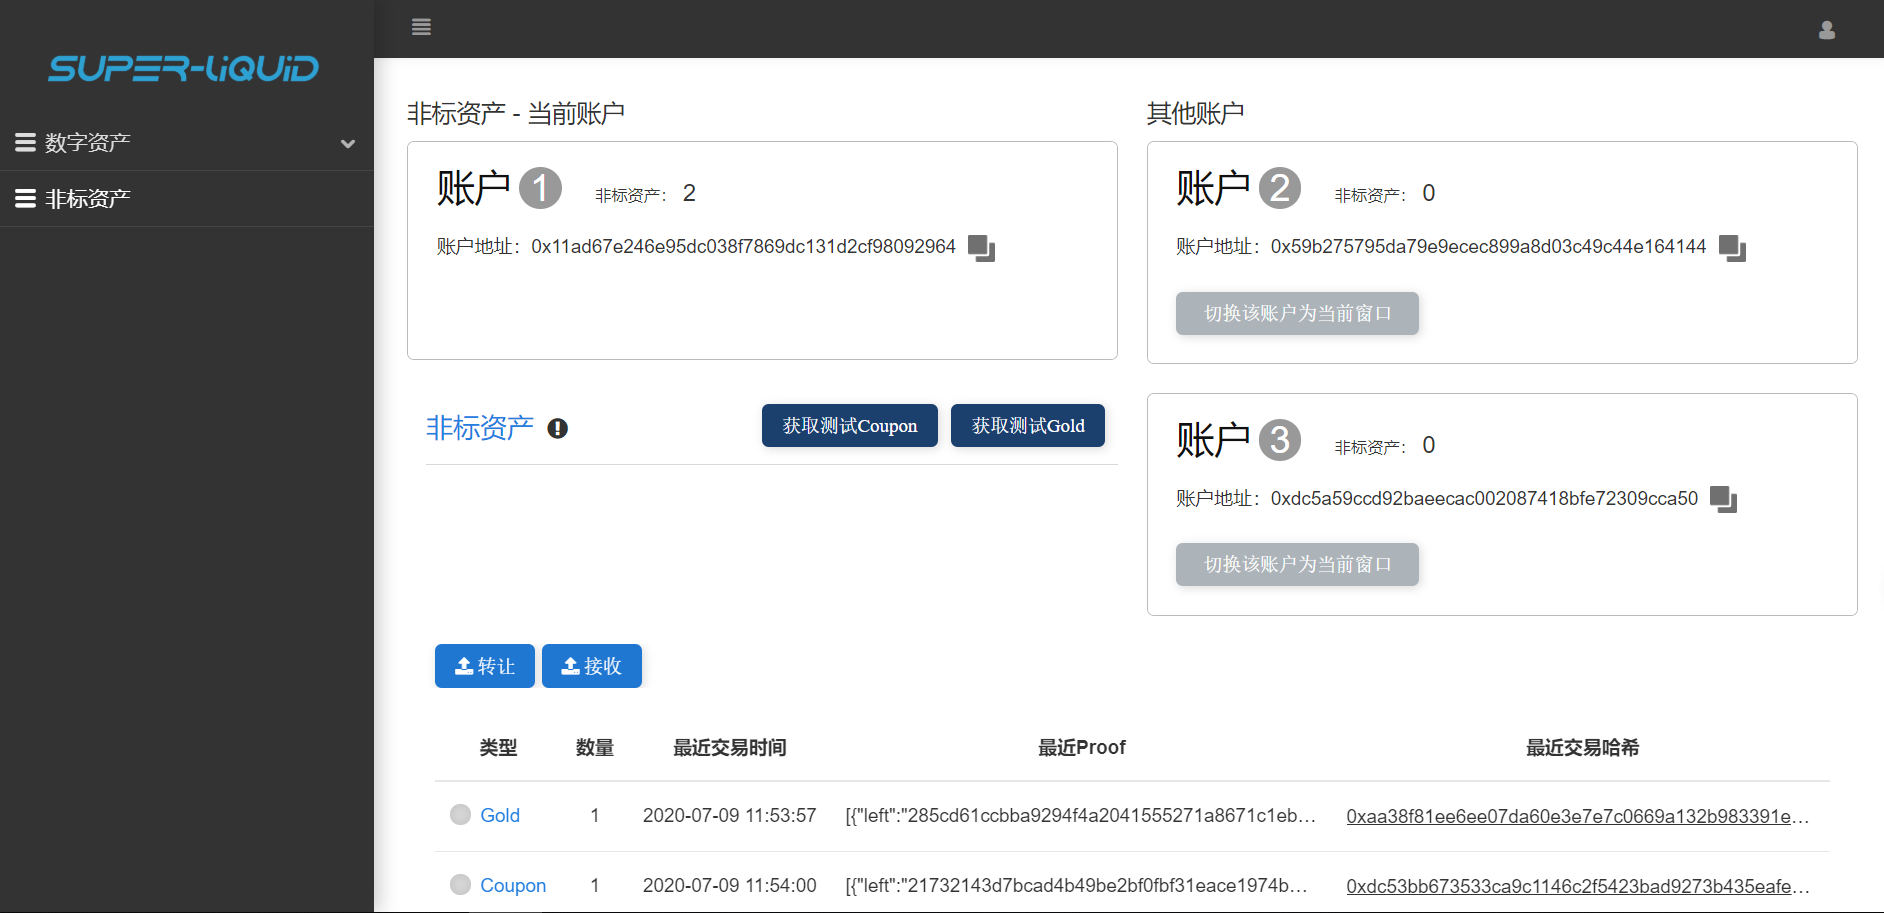1884x913 pixels.
Task: Switch account 2 to current window
Action: point(1296,314)
